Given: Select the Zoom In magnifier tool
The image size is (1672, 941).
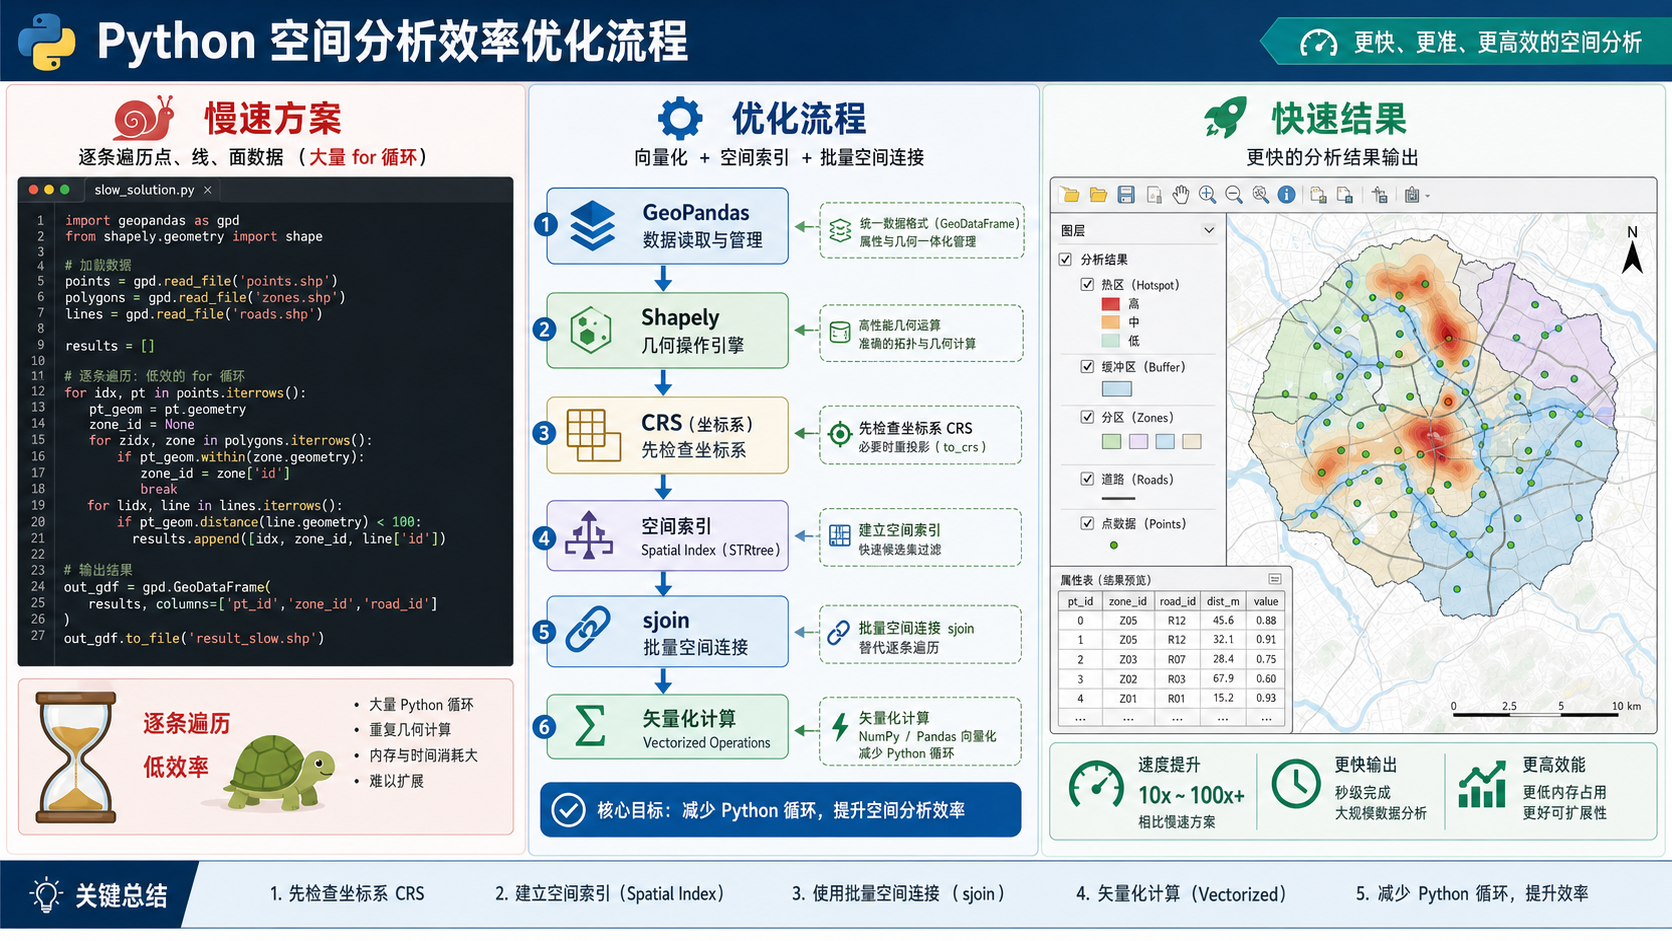Looking at the screenshot, I should click(1207, 195).
